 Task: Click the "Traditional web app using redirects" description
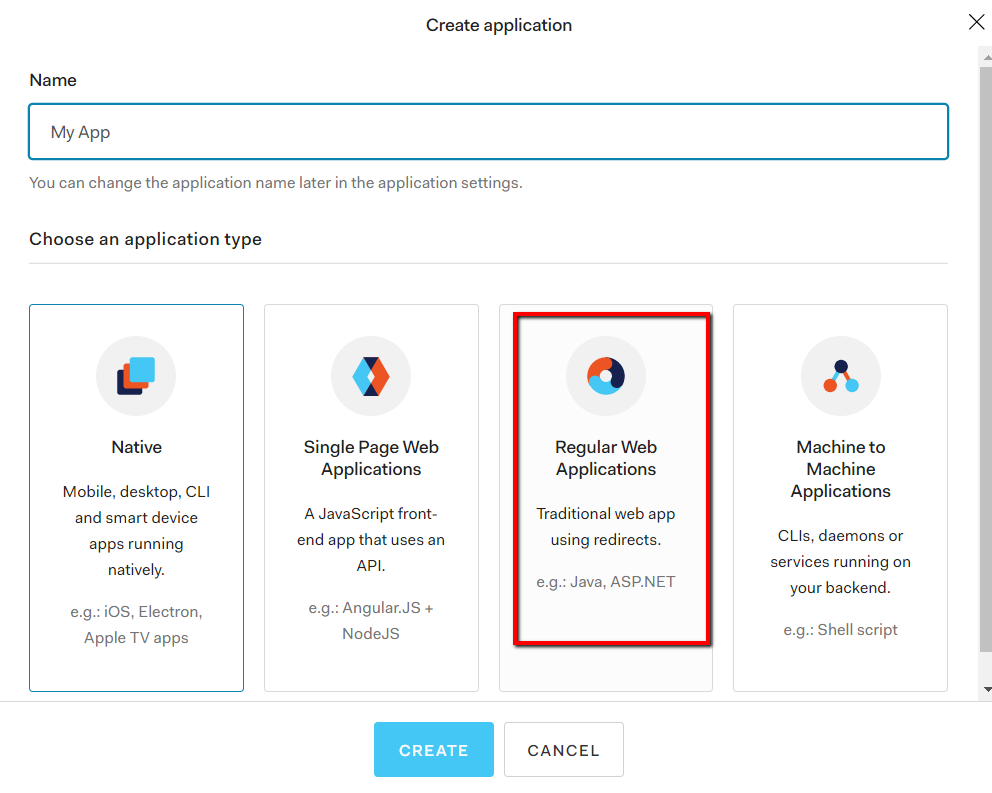pyautogui.click(x=606, y=527)
